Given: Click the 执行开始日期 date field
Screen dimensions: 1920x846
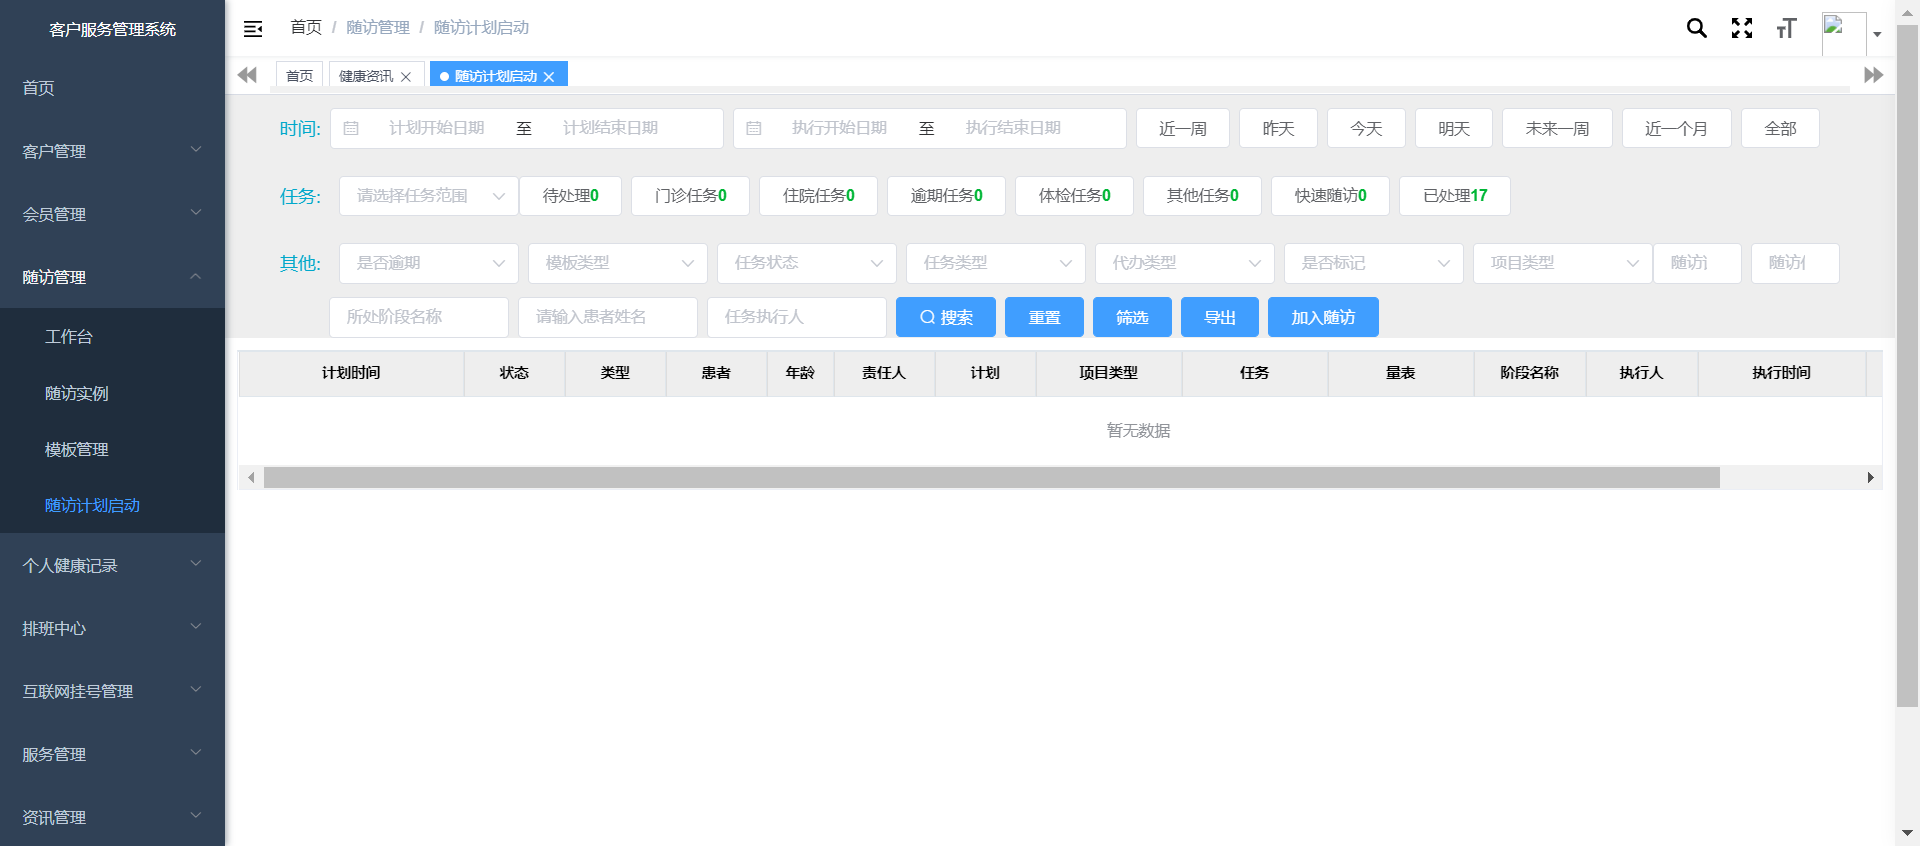Looking at the screenshot, I should pyautogui.click(x=839, y=128).
